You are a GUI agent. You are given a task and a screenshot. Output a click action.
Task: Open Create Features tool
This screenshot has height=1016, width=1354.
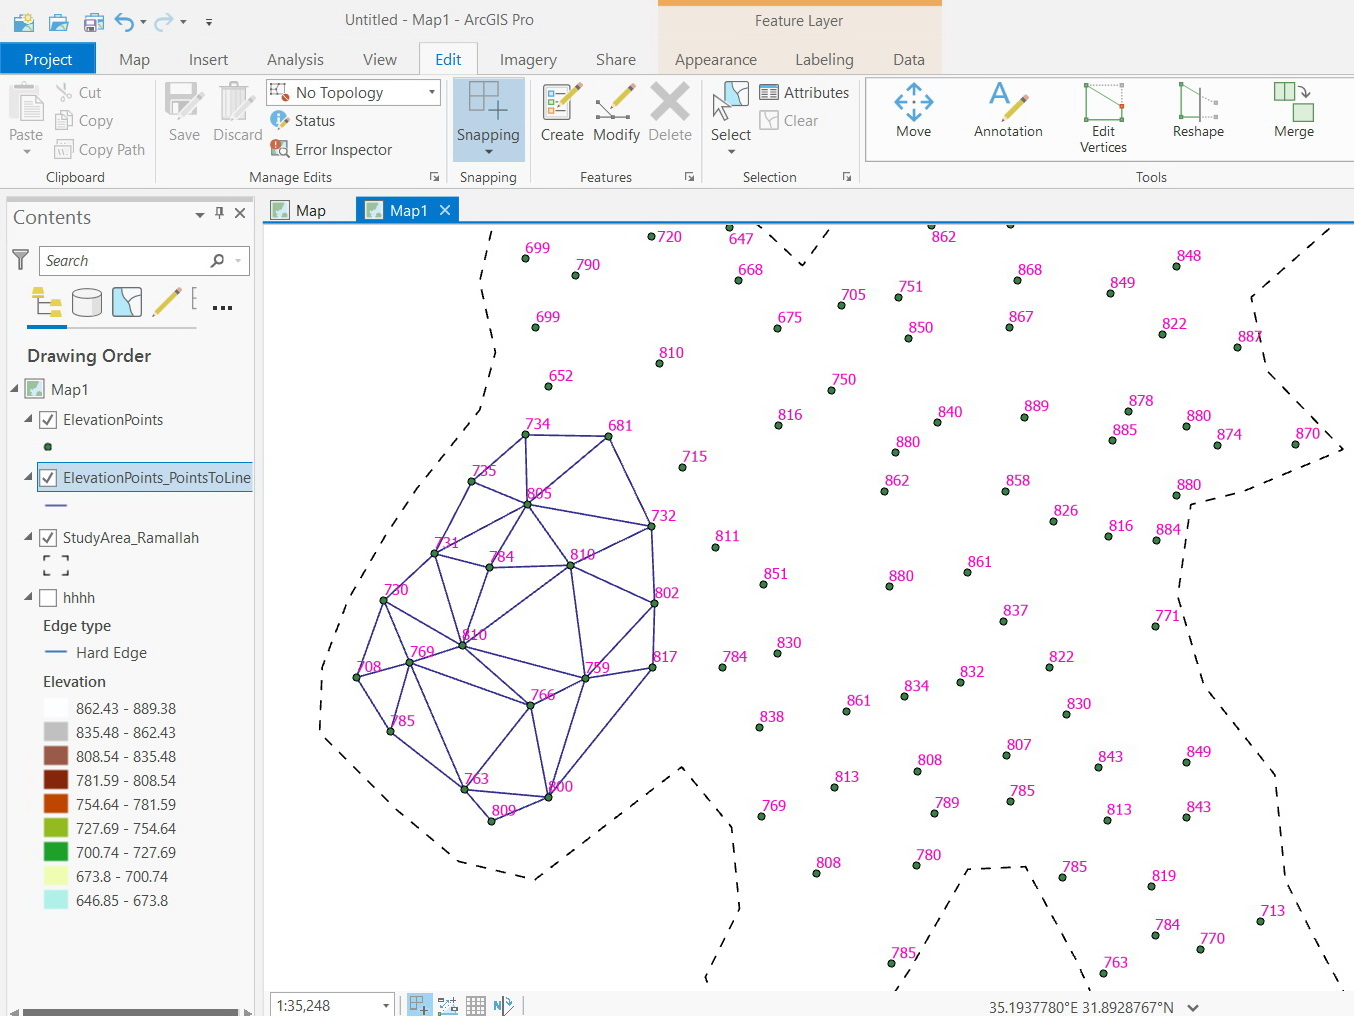pos(562,113)
